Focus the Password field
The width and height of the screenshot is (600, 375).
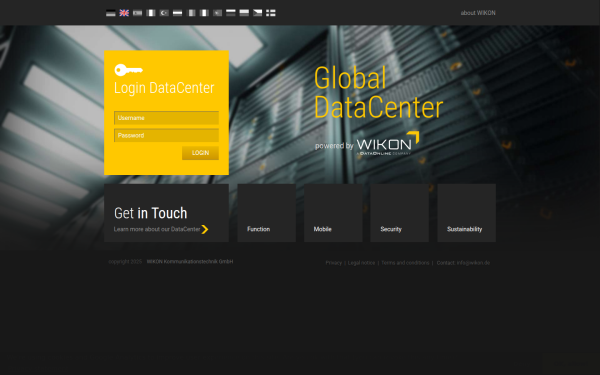pos(166,135)
